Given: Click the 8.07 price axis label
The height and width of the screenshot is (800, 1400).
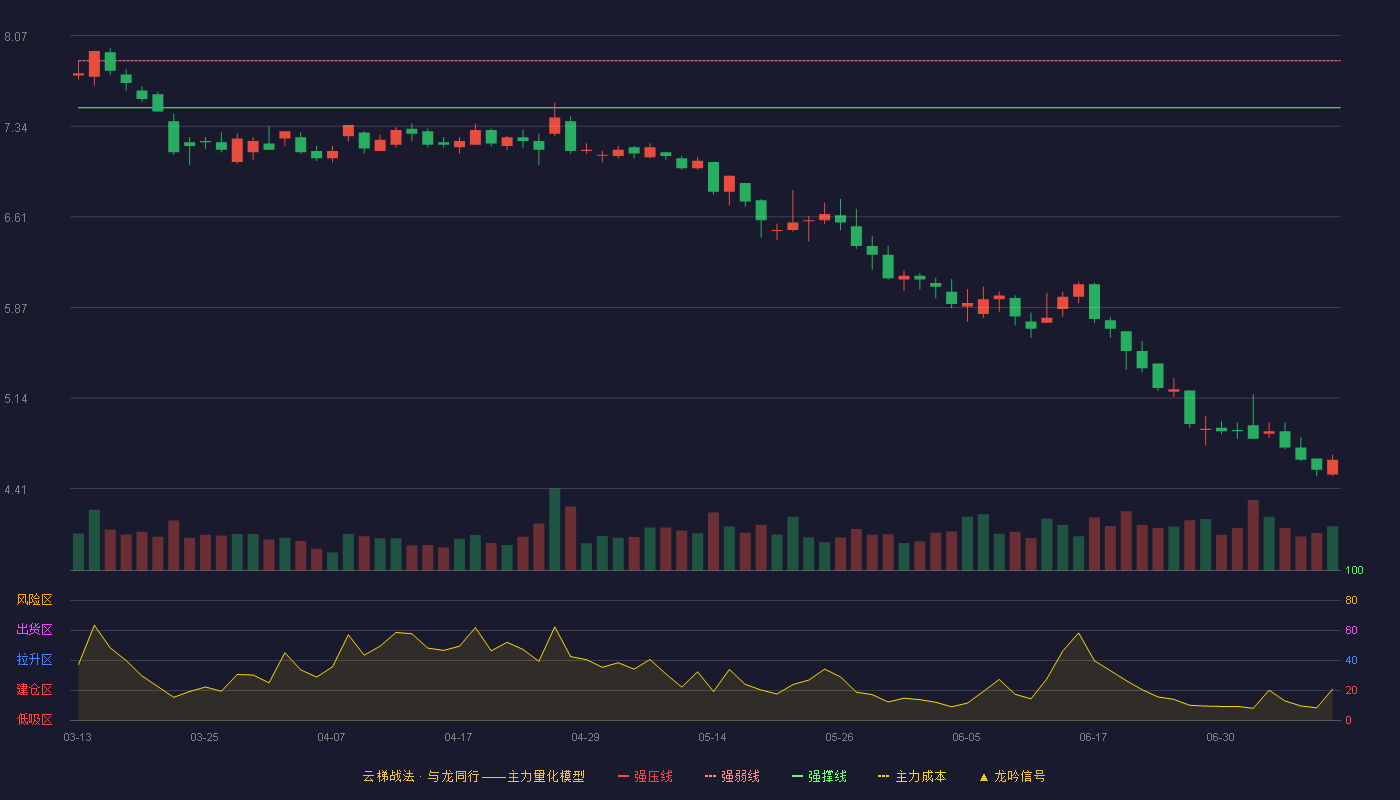Looking at the screenshot, I should tap(16, 37).
